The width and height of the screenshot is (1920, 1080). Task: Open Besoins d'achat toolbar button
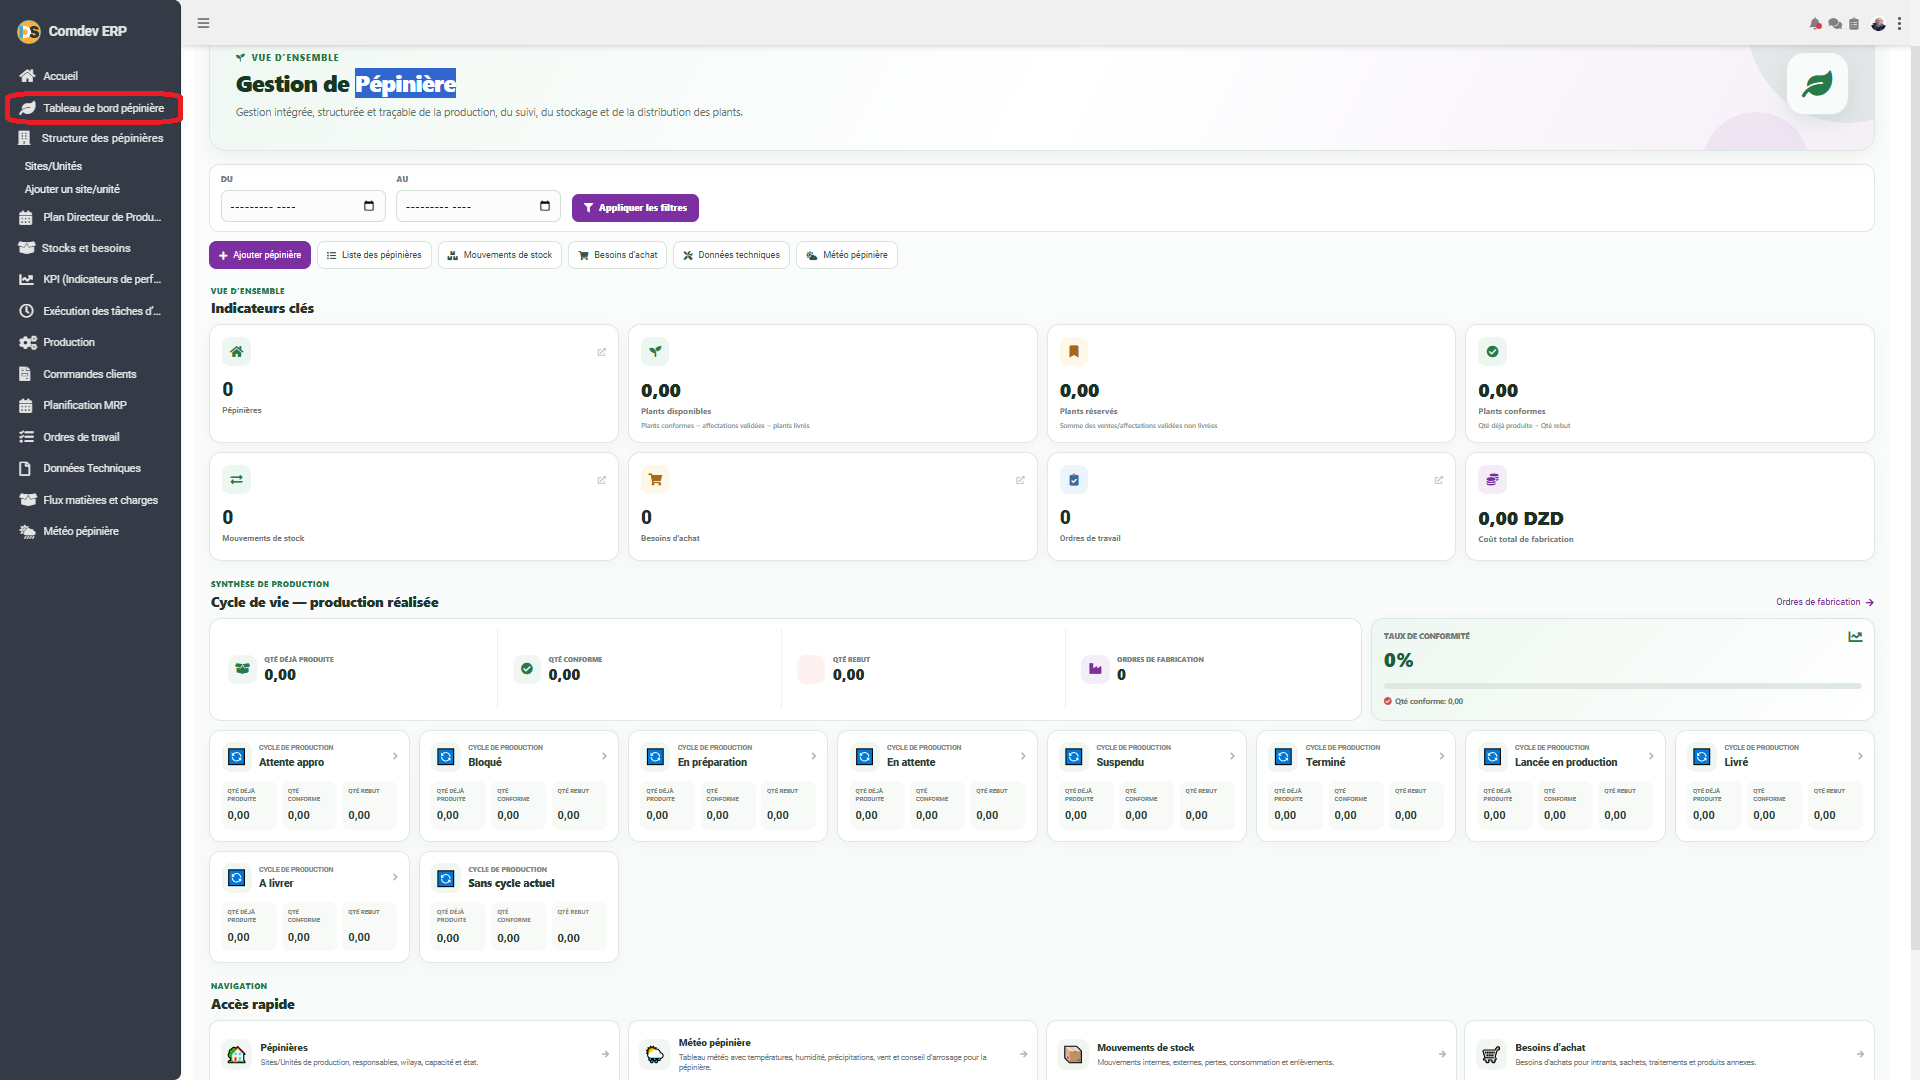tap(617, 255)
